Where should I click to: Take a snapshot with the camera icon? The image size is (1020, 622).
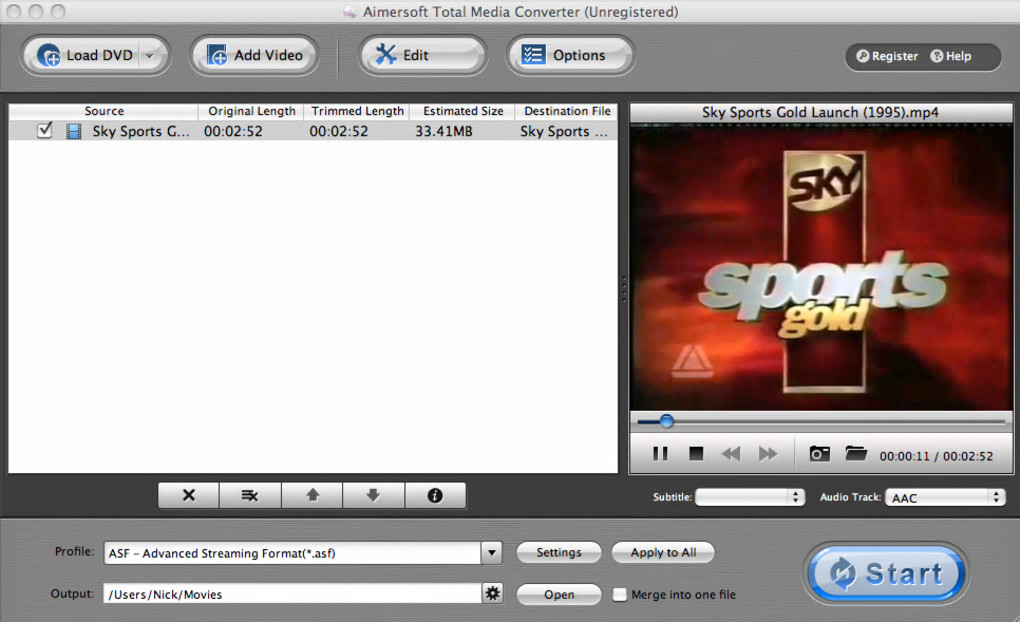(x=820, y=453)
